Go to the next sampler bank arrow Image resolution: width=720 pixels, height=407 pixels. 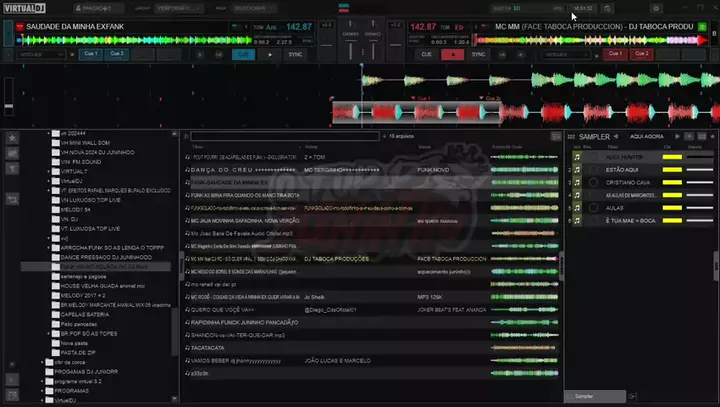(677, 136)
